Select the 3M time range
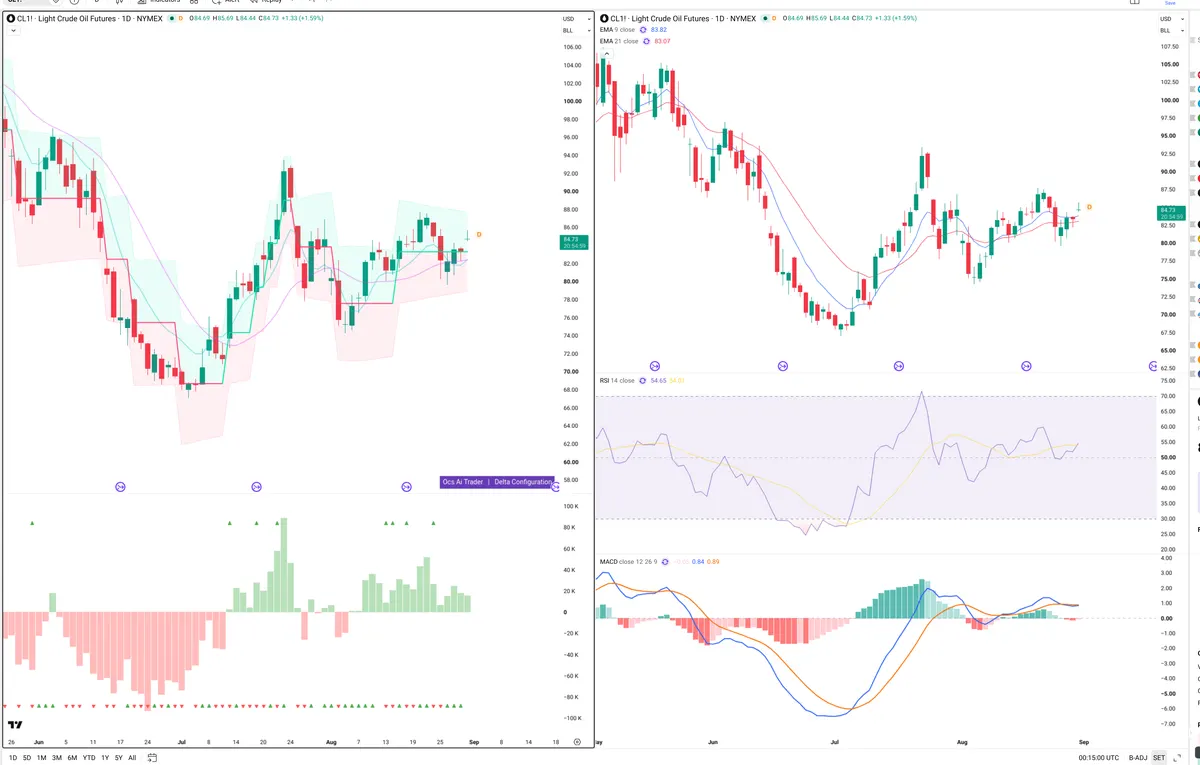This screenshot has height=765, width=1200. pyautogui.click(x=57, y=757)
